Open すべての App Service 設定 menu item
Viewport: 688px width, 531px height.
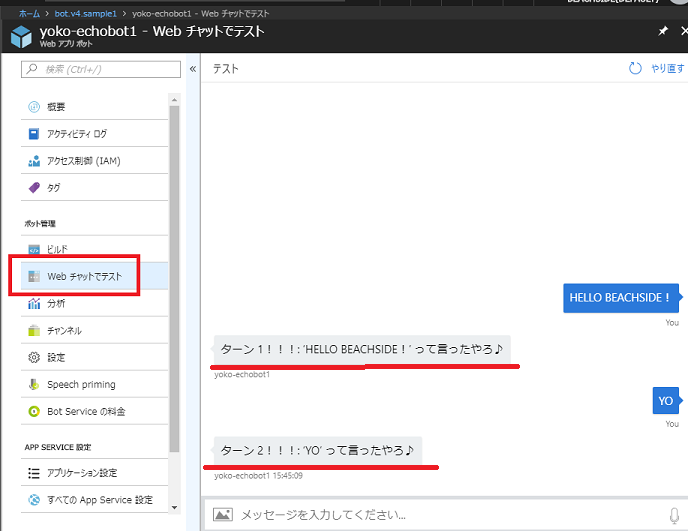94,500
